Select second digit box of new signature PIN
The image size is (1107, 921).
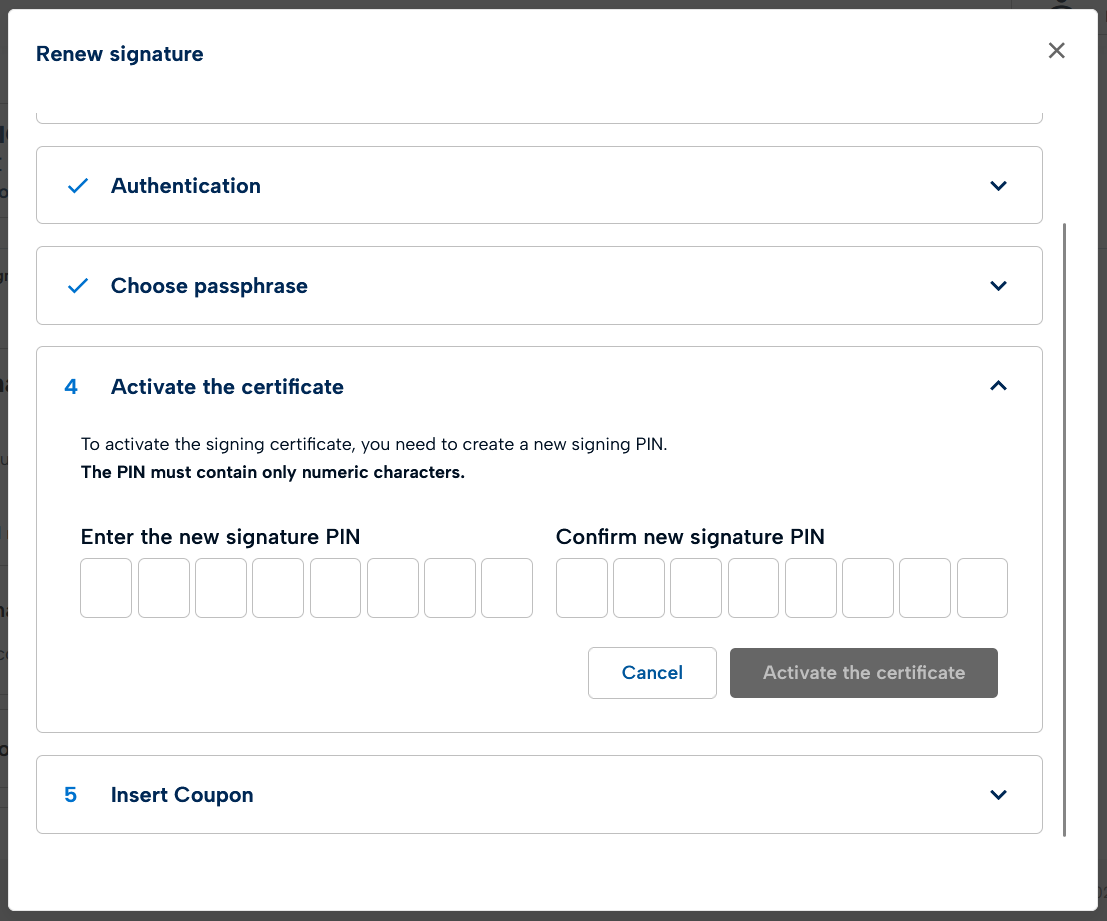click(x=164, y=588)
